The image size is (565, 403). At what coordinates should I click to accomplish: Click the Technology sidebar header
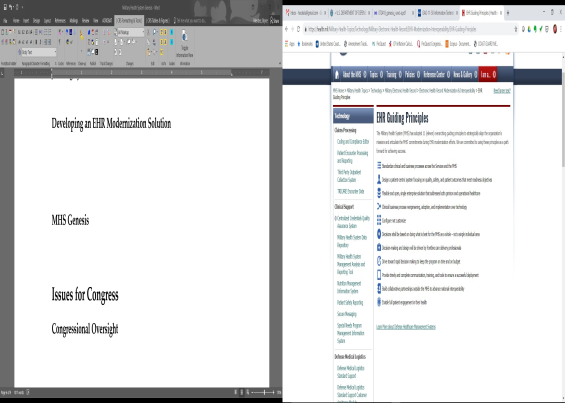(x=353, y=116)
